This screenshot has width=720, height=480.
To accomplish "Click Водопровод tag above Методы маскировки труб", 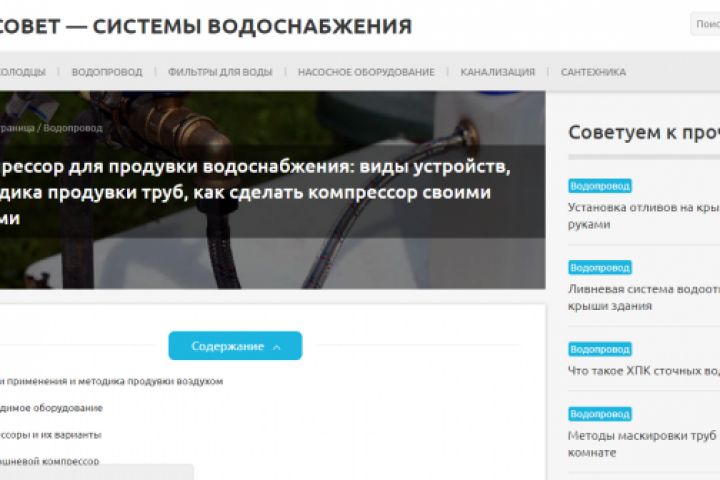I will pyautogui.click(x=600, y=414).
